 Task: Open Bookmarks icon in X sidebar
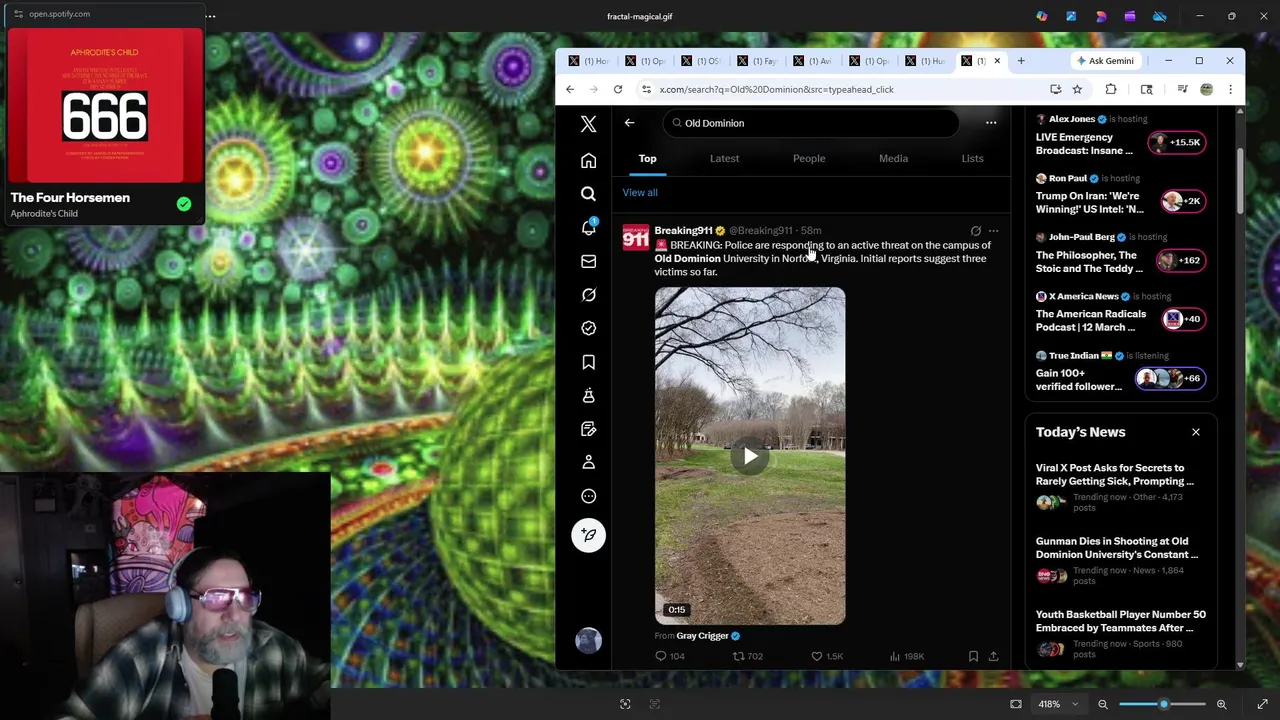tap(588, 362)
